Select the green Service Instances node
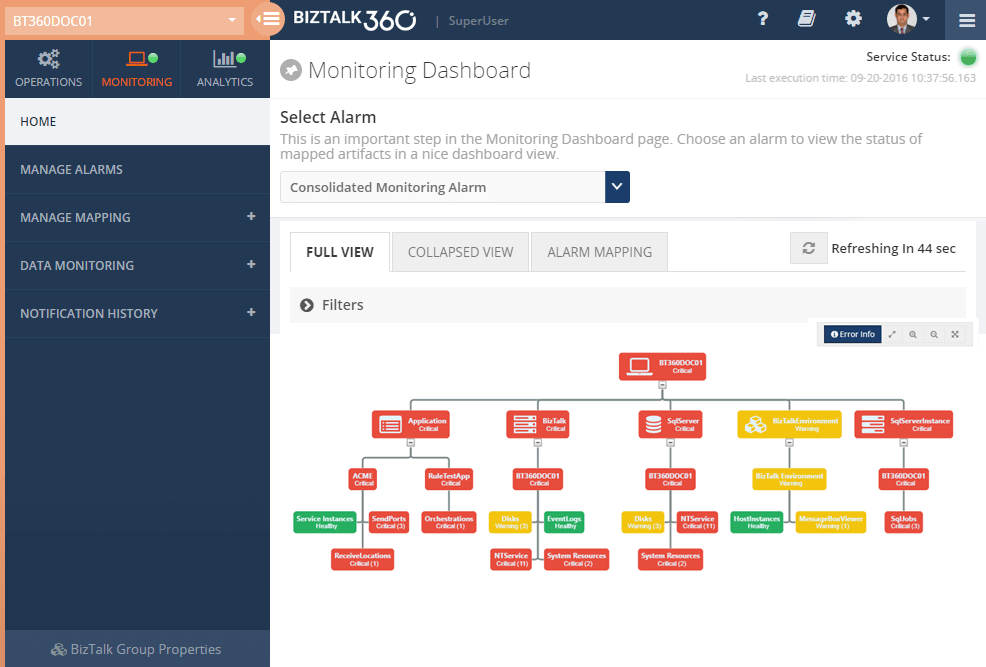 click(x=324, y=522)
